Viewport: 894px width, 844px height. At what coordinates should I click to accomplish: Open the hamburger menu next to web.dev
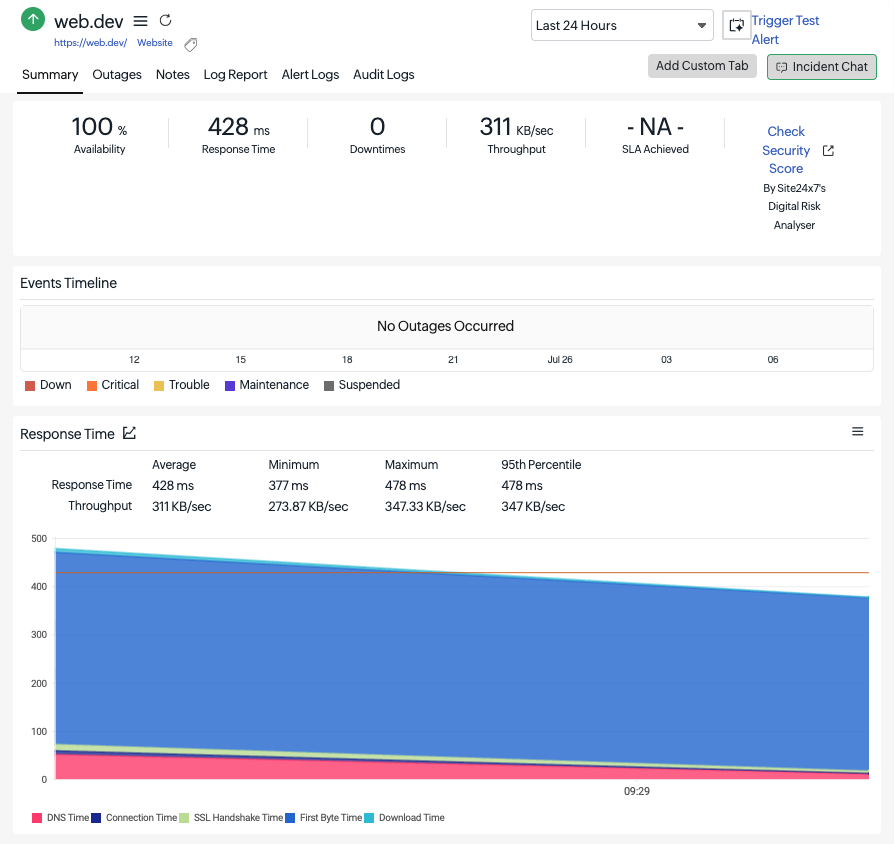(140, 21)
